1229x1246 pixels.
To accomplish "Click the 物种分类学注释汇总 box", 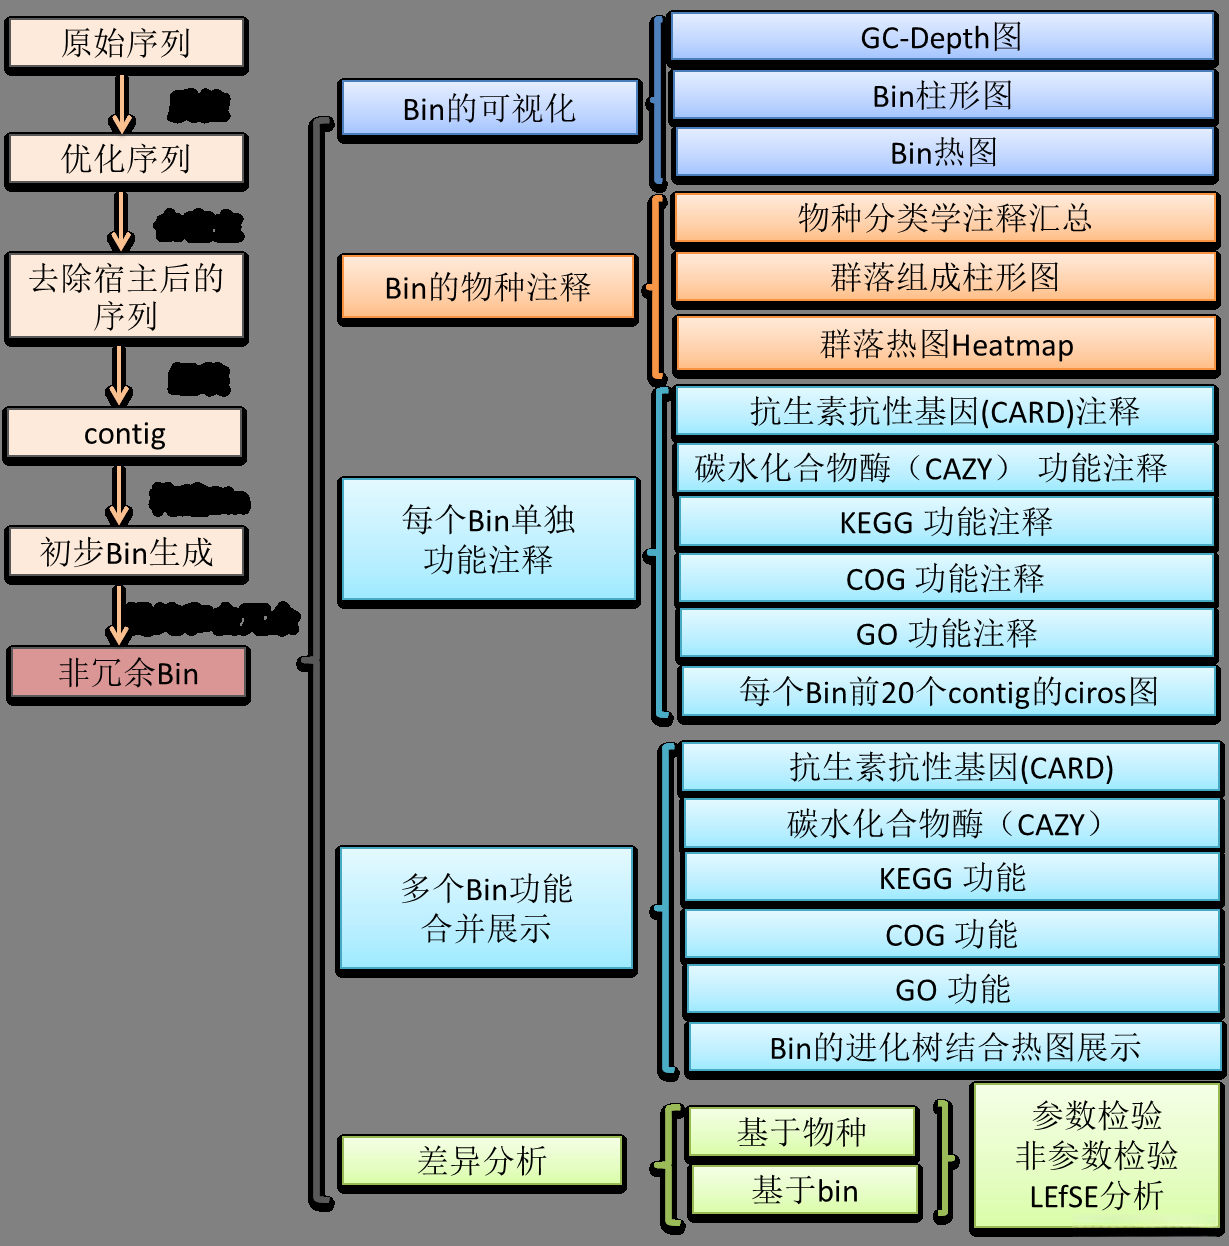I will click(945, 218).
